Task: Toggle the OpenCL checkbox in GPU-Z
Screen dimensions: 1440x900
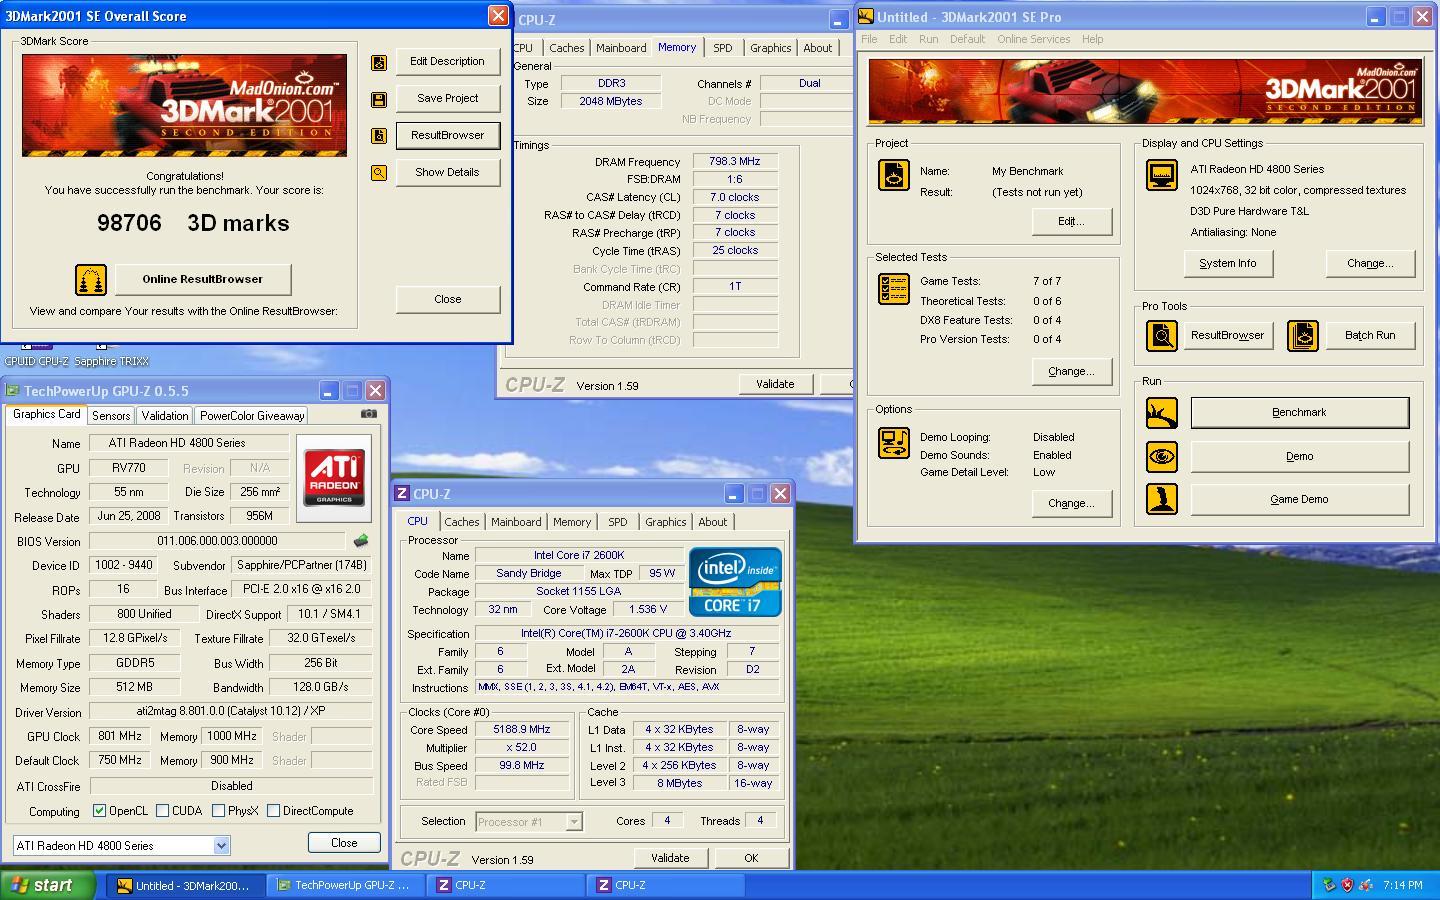Action: pos(99,811)
